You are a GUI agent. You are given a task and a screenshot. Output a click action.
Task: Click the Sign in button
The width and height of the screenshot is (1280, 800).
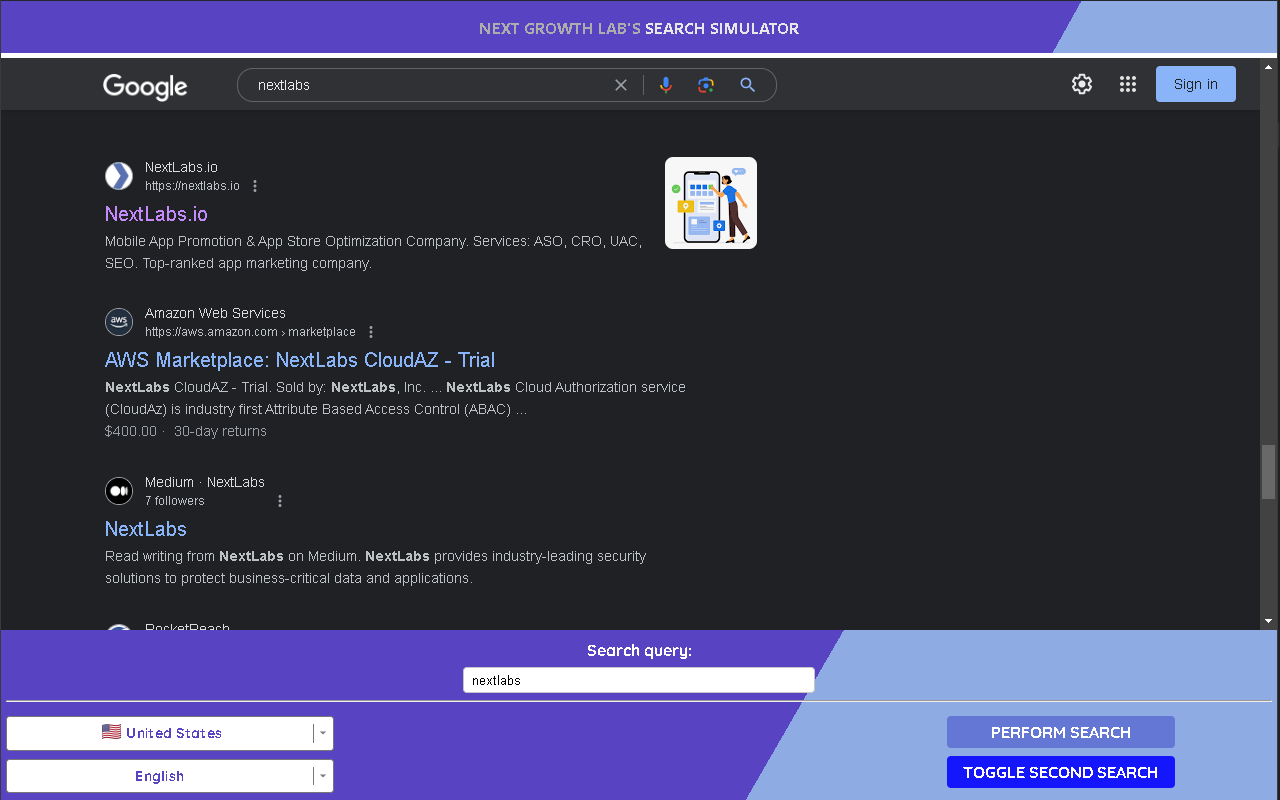[x=1195, y=83]
